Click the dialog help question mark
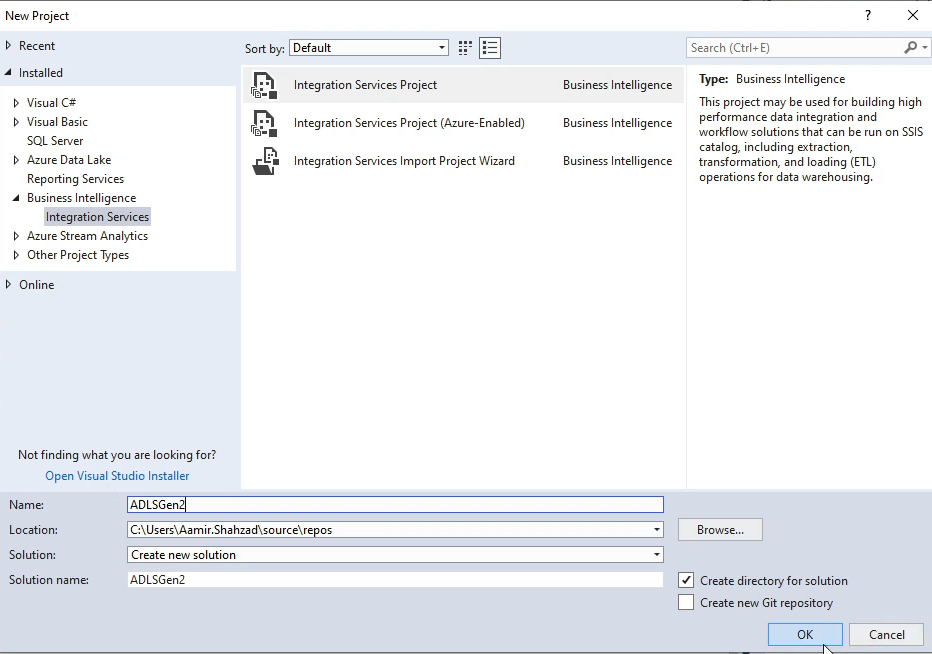Image resolution: width=932 pixels, height=654 pixels. click(867, 15)
